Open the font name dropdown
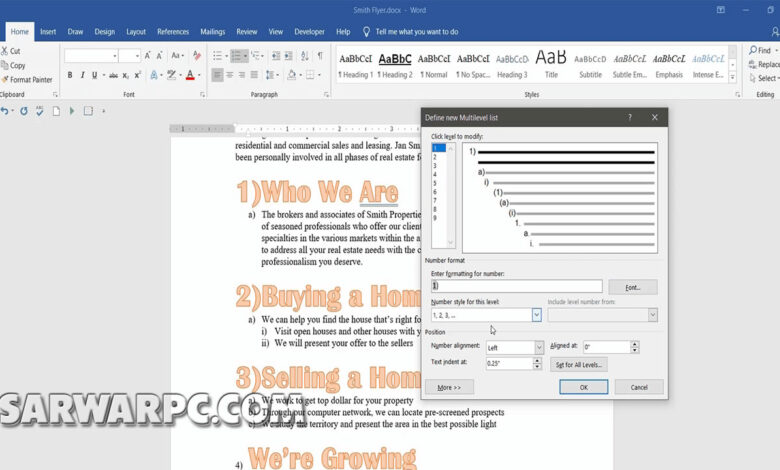 115,56
